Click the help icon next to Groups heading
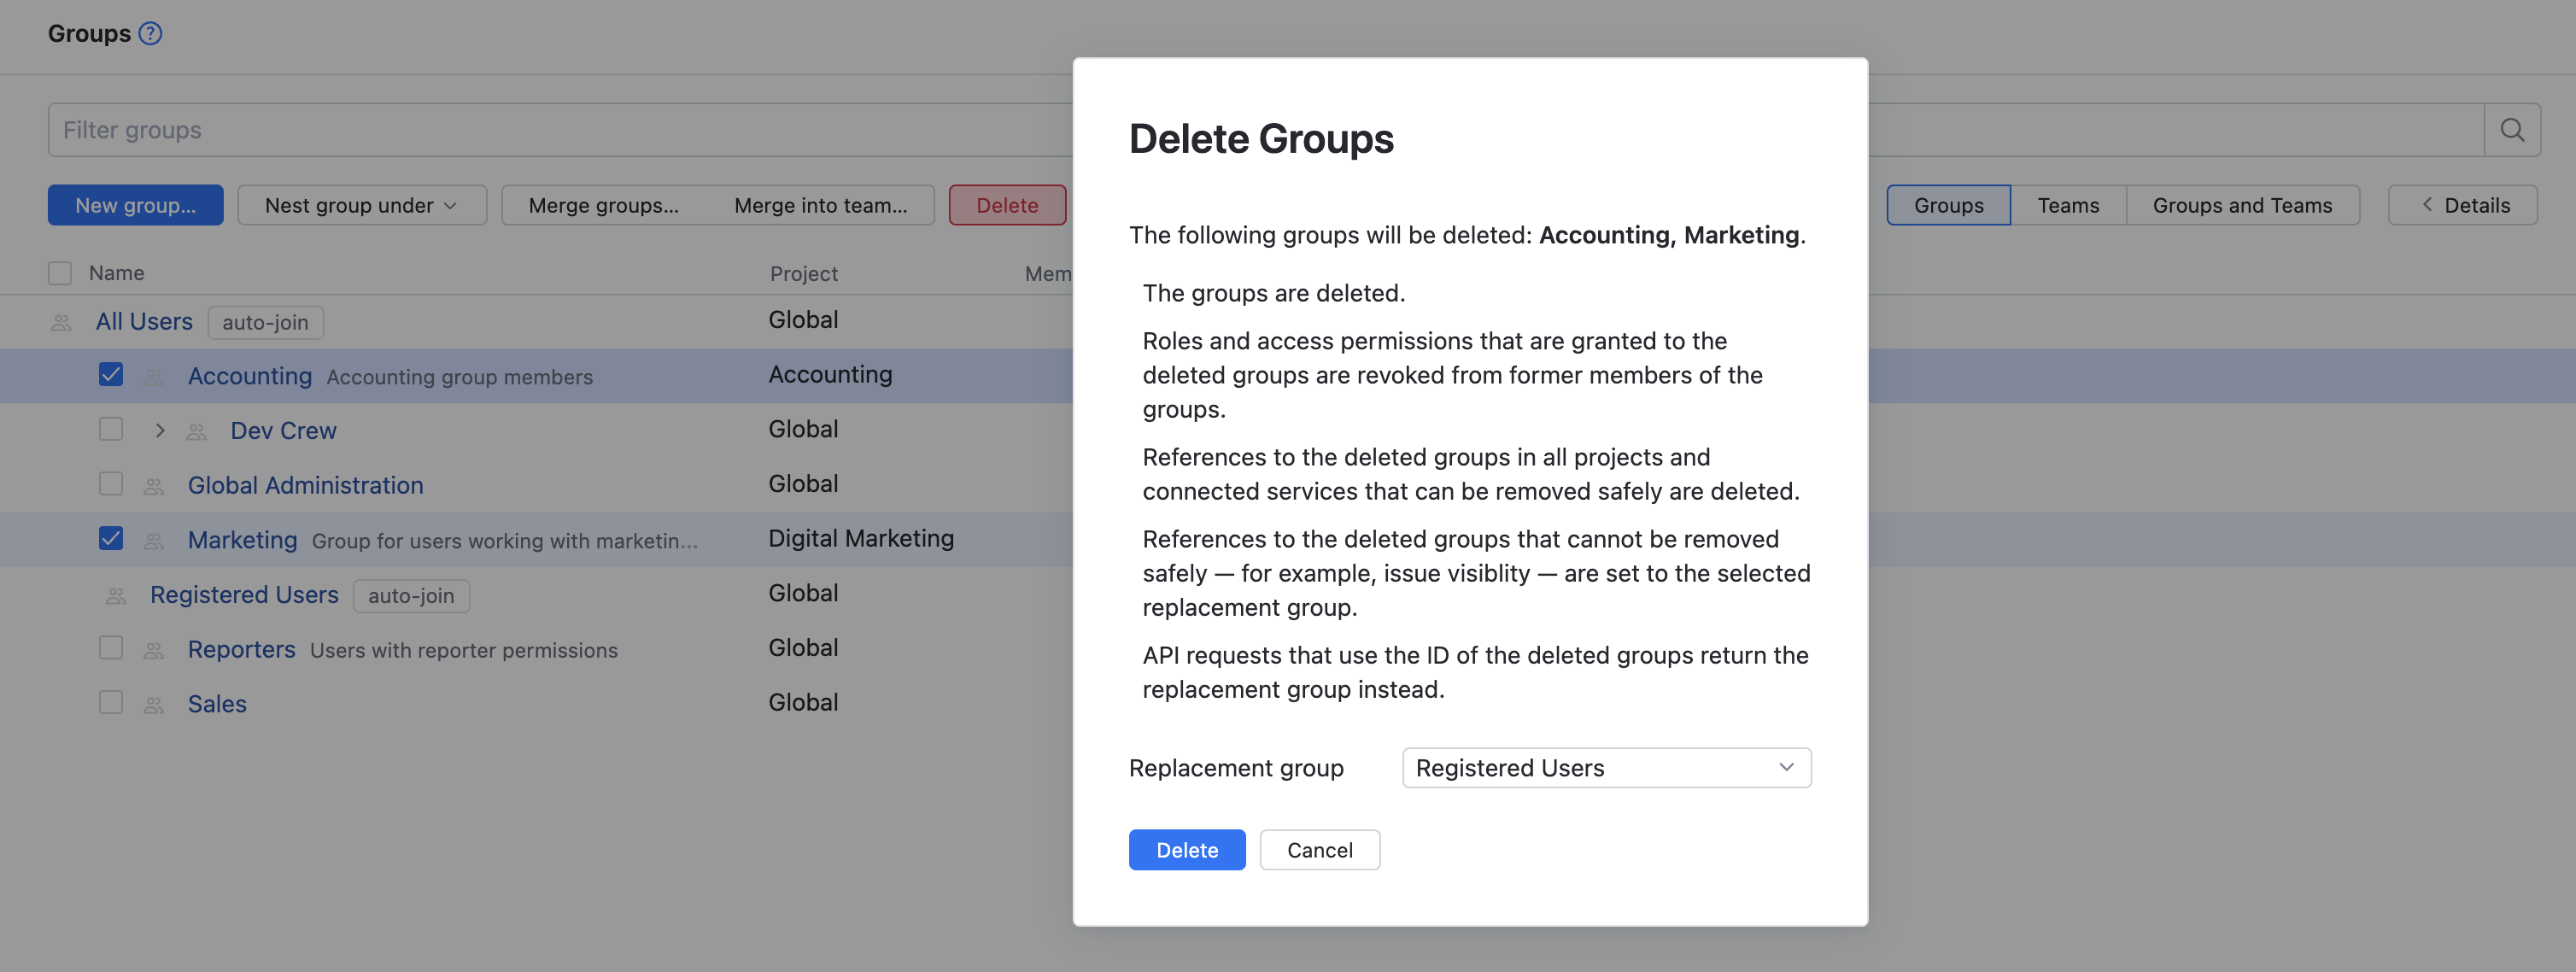This screenshot has height=972, width=2576. click(x=150, y=33)
